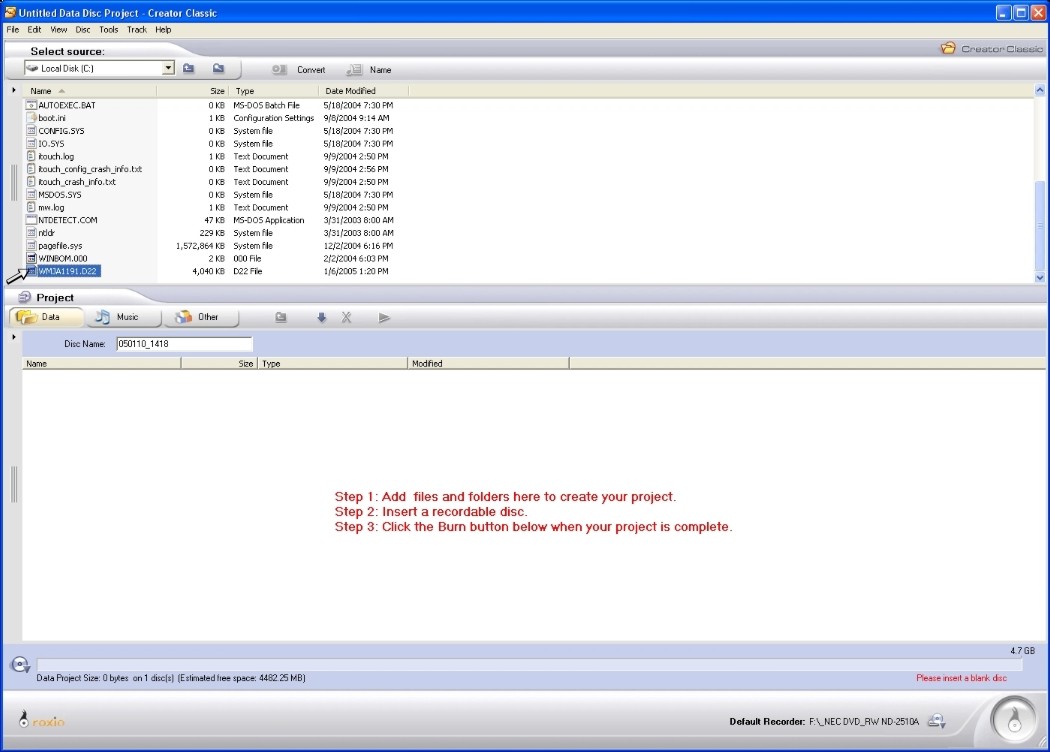Screen dimensions: 1050x752
Task: Open the Local Disk (C:) source dropdown
Action: 169,68
